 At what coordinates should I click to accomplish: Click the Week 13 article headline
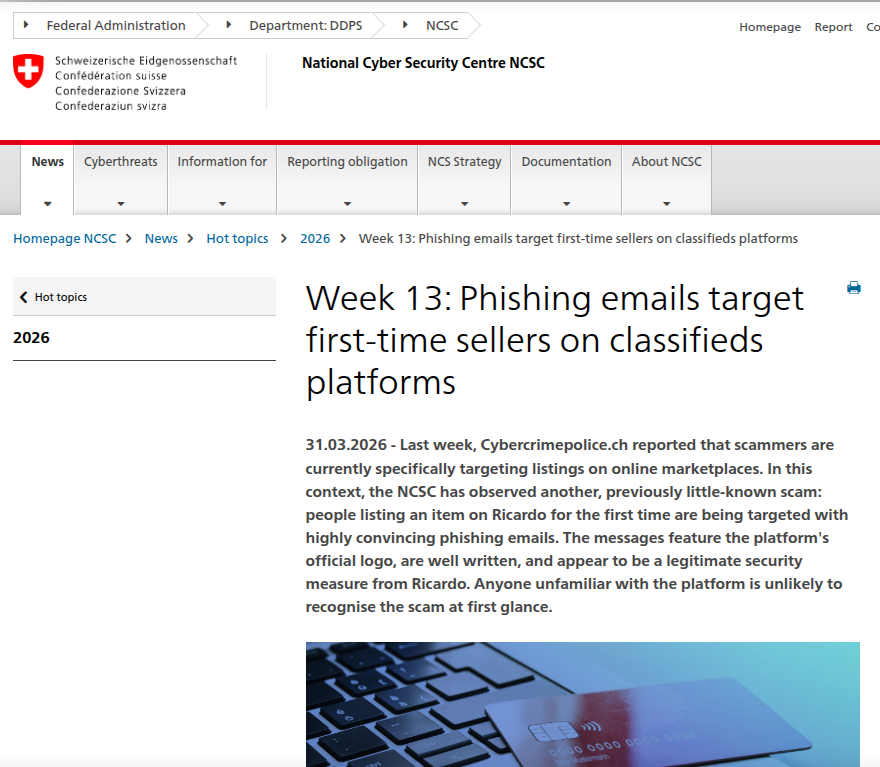tap(554, 340)
